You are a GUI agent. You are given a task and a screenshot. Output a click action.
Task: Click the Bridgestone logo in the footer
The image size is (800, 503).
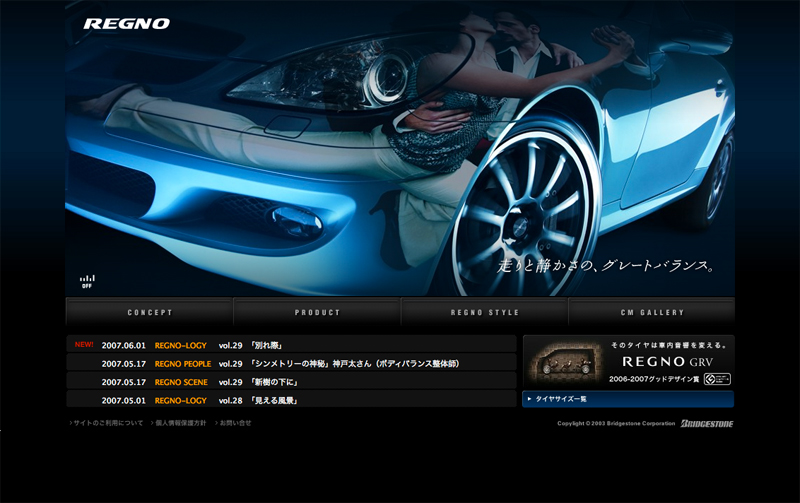coord(707,424)
